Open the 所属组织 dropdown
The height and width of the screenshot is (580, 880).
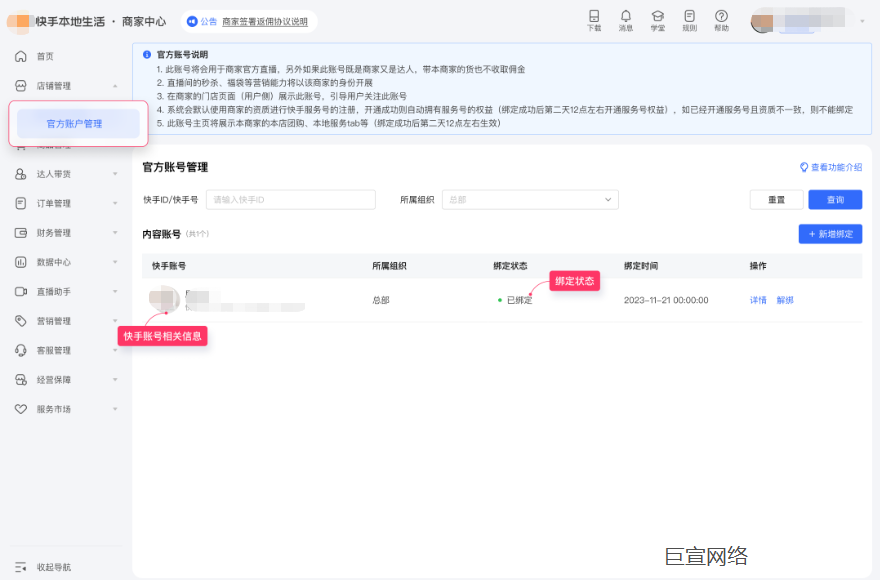click(x=530, y=200)
